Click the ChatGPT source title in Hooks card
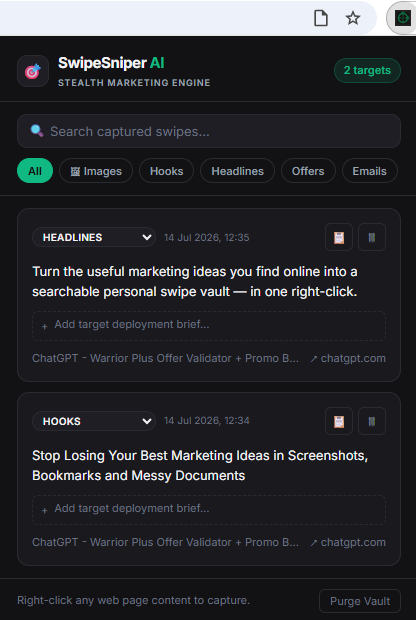The image size is (416, 620). (x=165, y=542)
